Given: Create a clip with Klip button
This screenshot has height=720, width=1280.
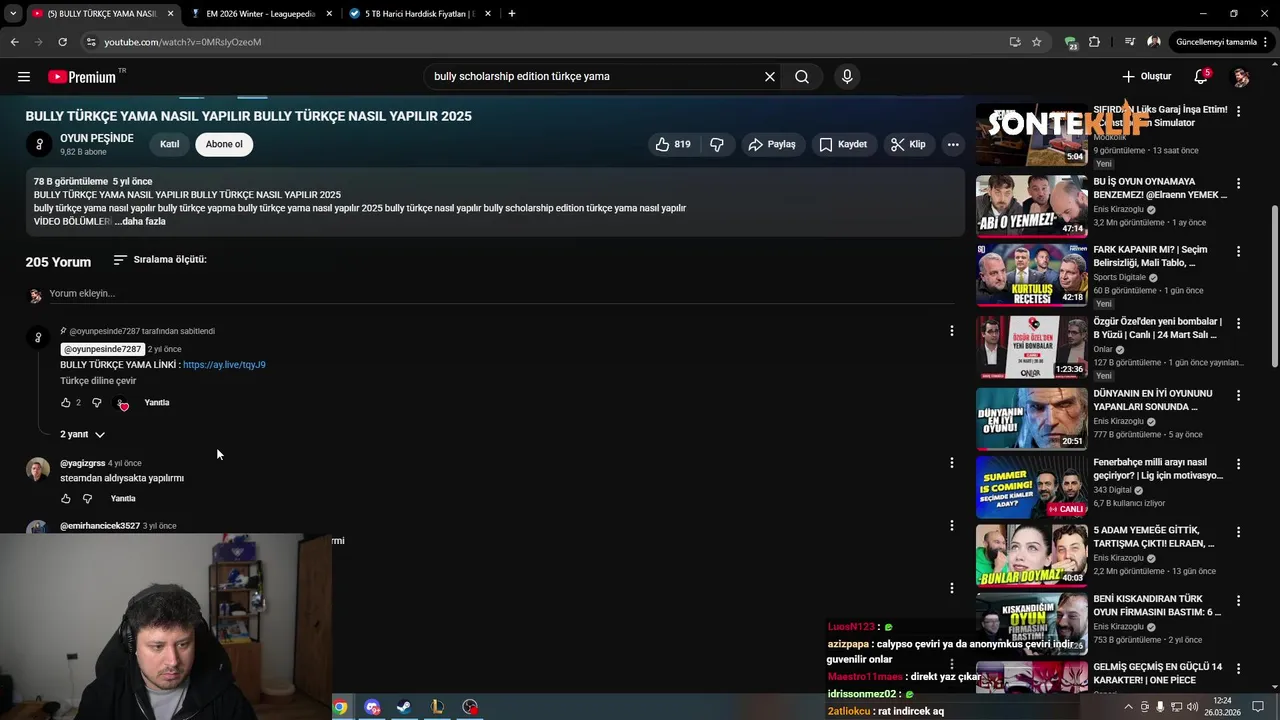Looking at the screenshot, I should tap(909, 144).
